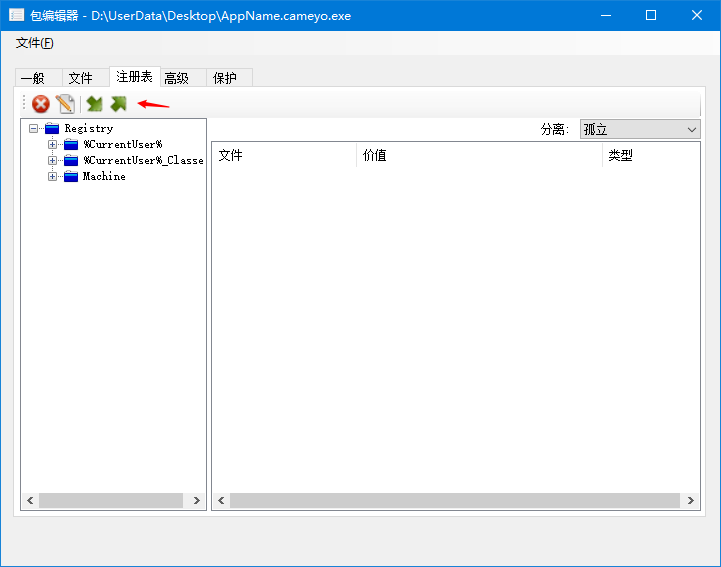Viewport: 721px width, 567px height.
Task: Click the 价值 column header
Action: 480,155
